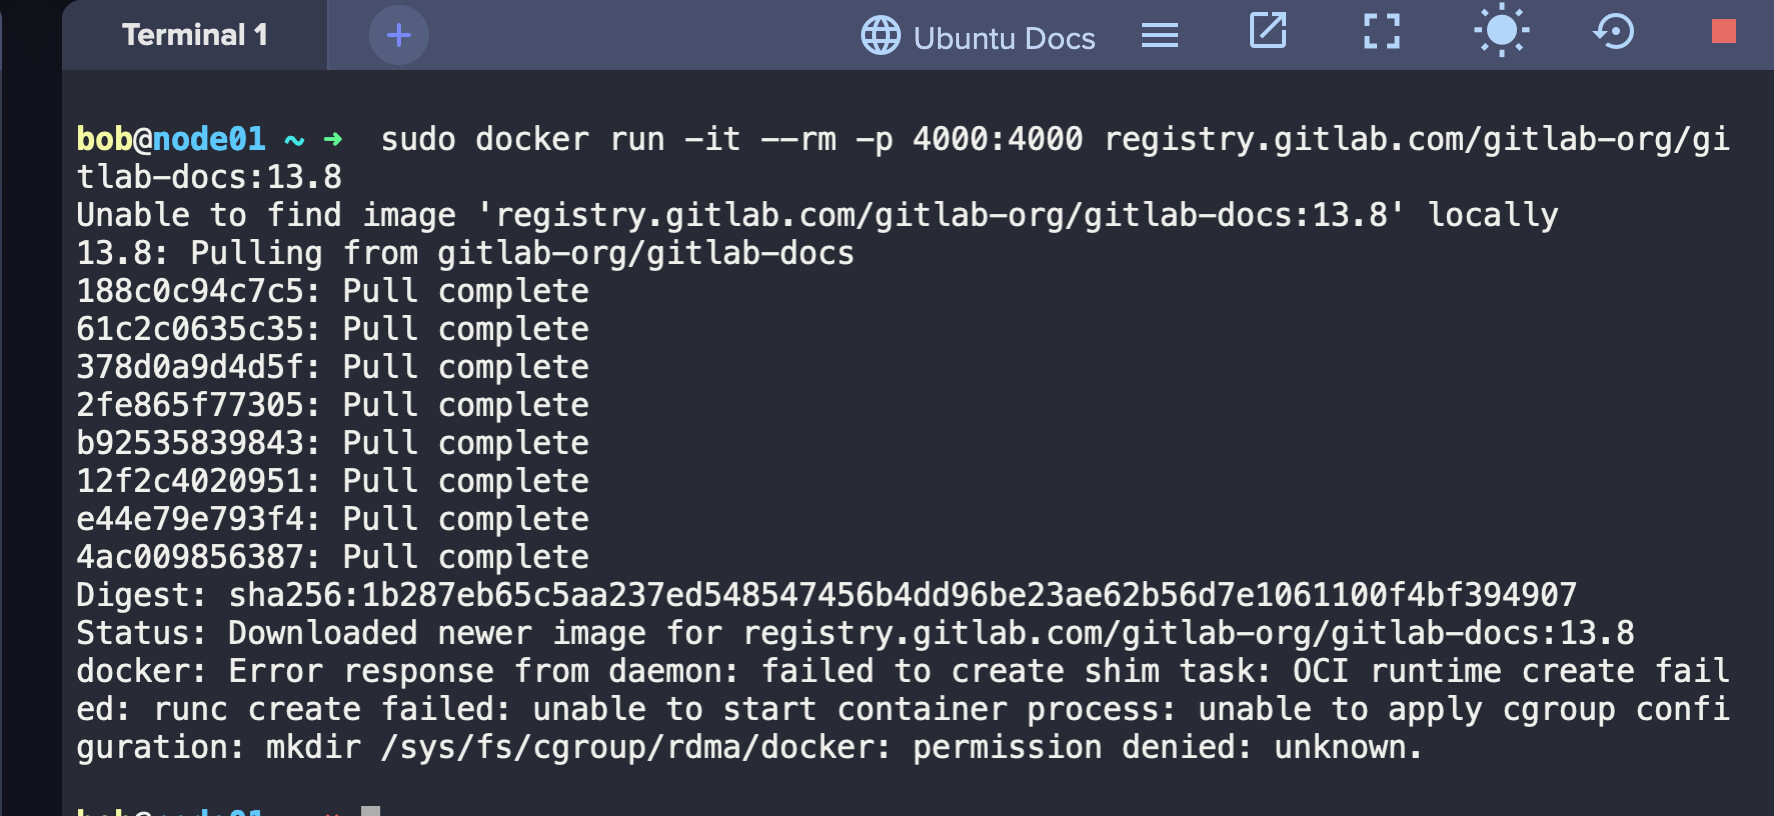Click the sudo docker run command text
Screen dimensions: 1774x816
point(730,139)
